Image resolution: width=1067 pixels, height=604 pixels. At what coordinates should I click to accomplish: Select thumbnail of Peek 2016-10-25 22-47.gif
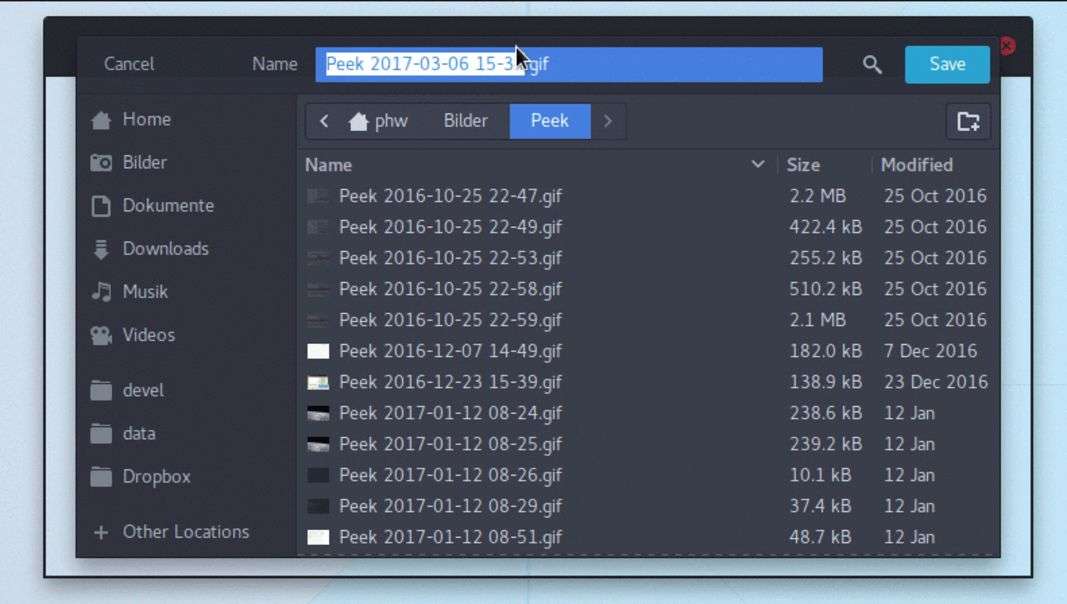pyautogui.click(x=318, y=196)
